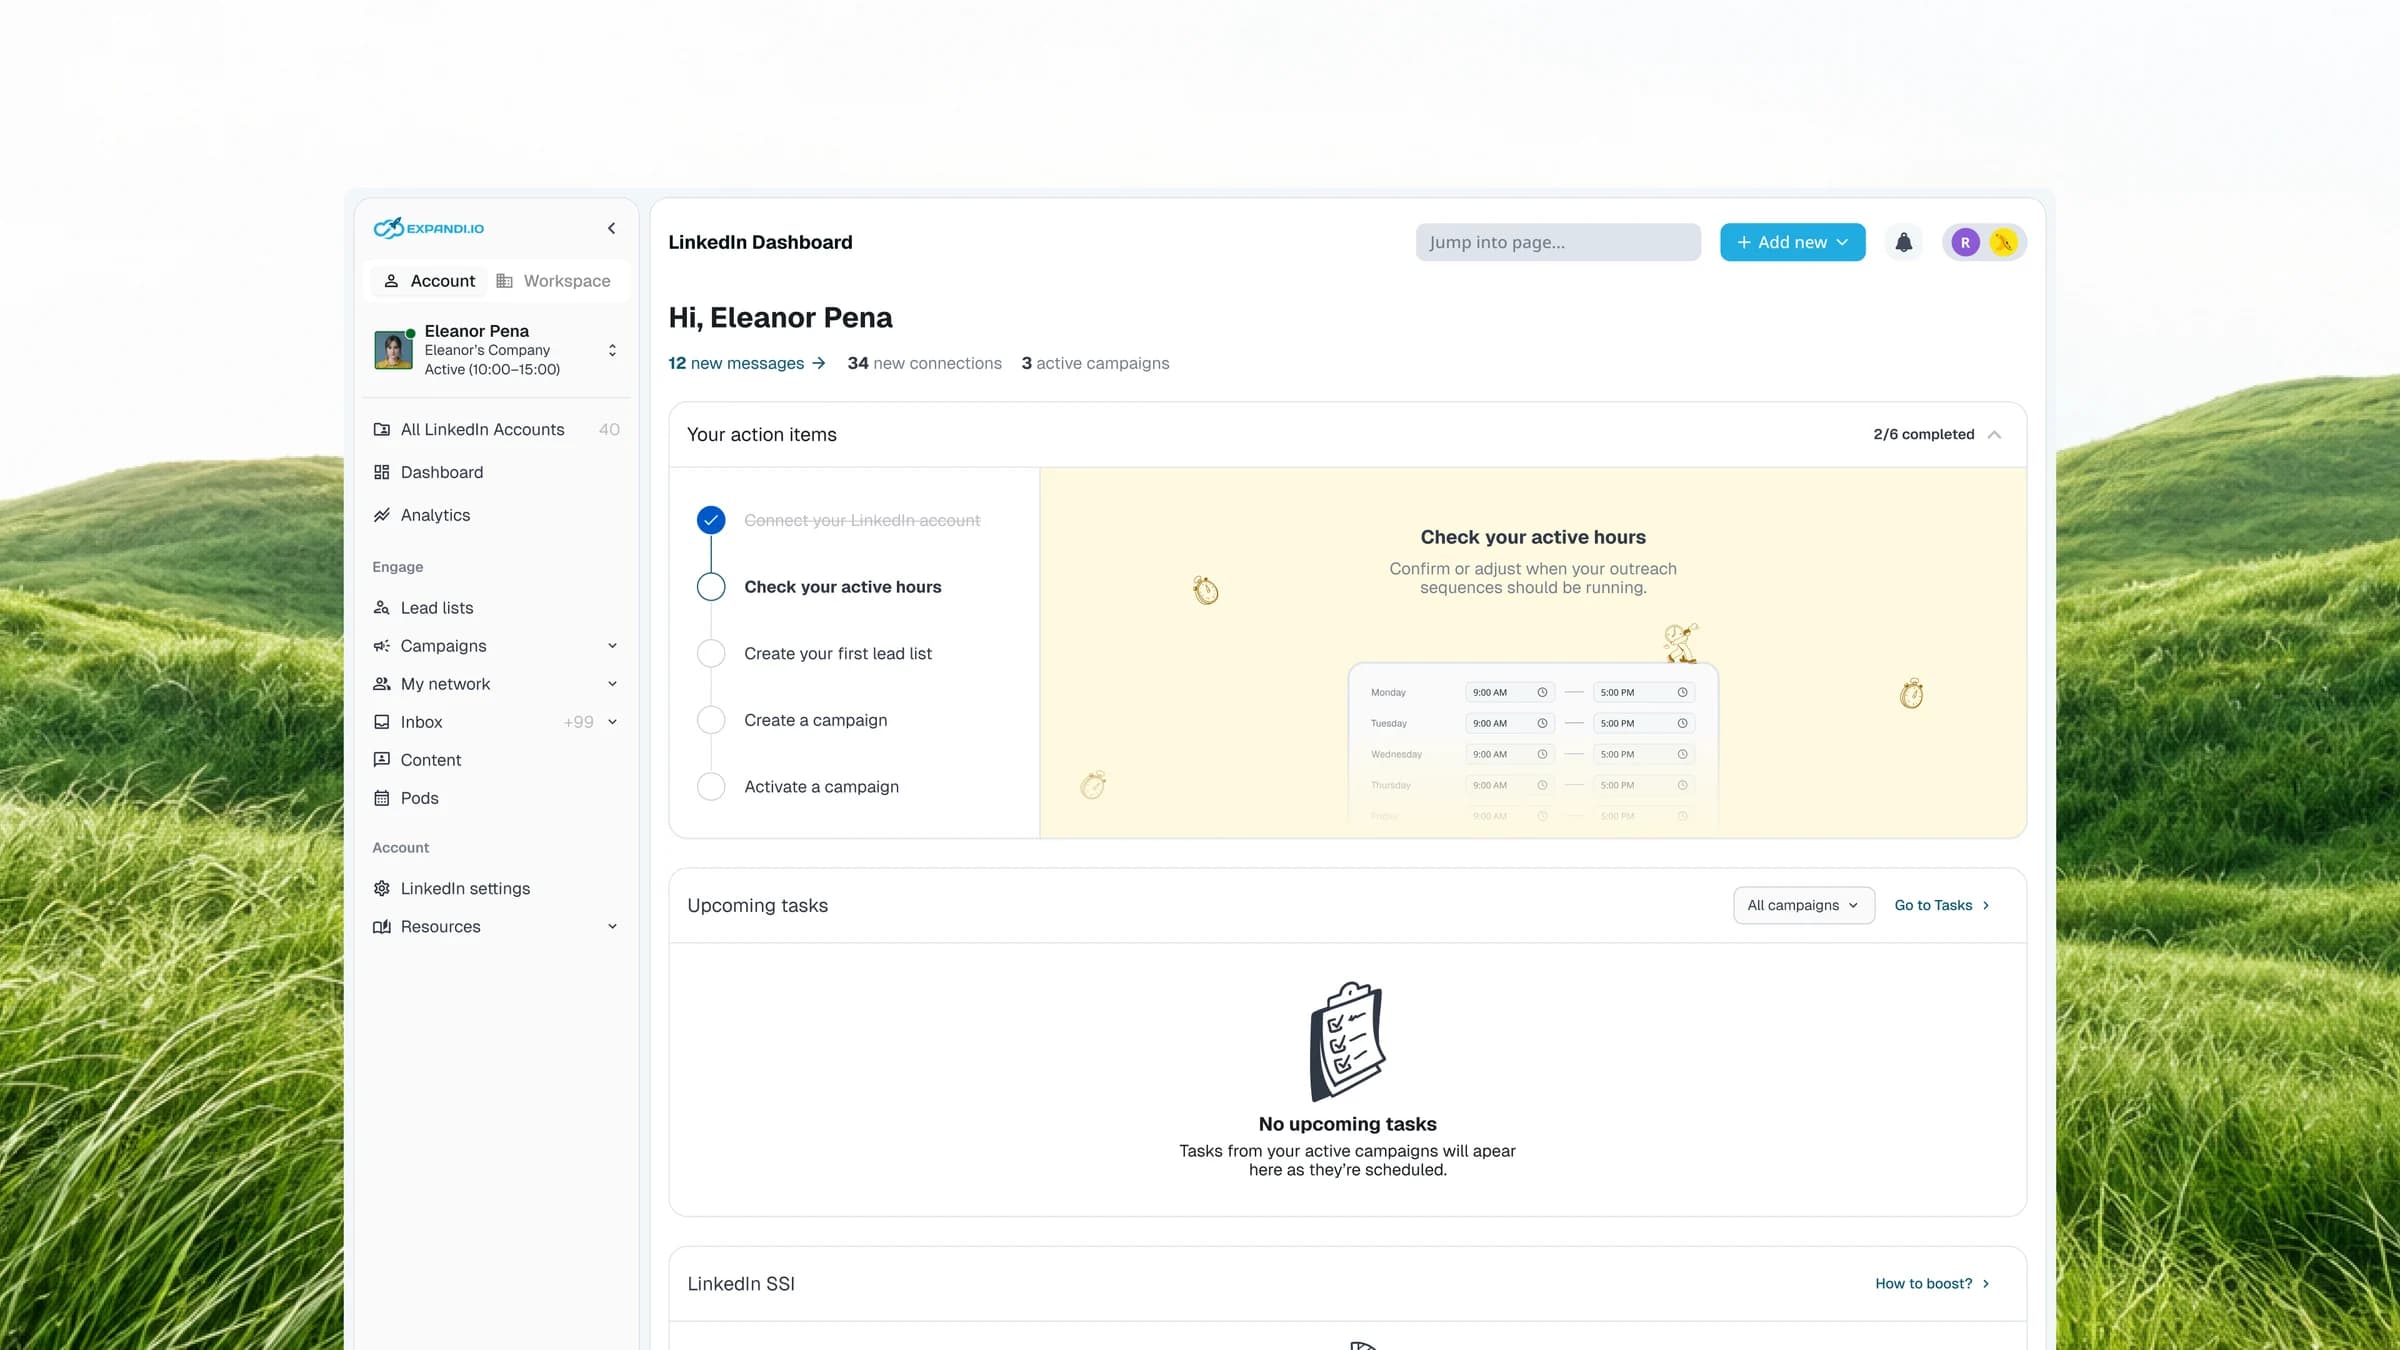Click the yellow avatar icon
The height and width of the screenshot is (1350, 2400).
pyautogui.click(x=2003, y=242)
